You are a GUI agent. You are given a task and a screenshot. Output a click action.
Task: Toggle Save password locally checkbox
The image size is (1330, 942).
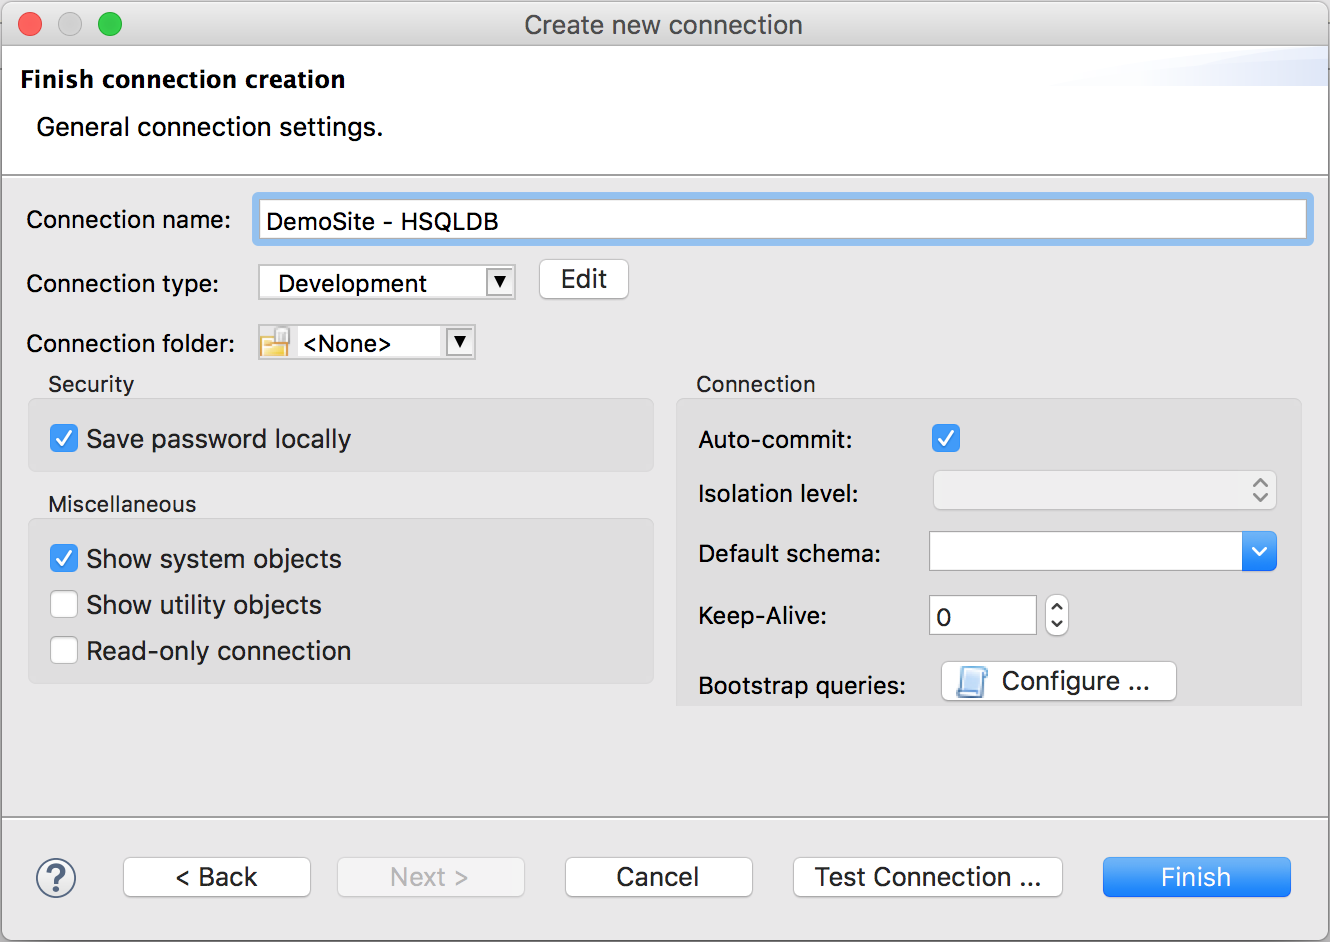coord(64,439)
